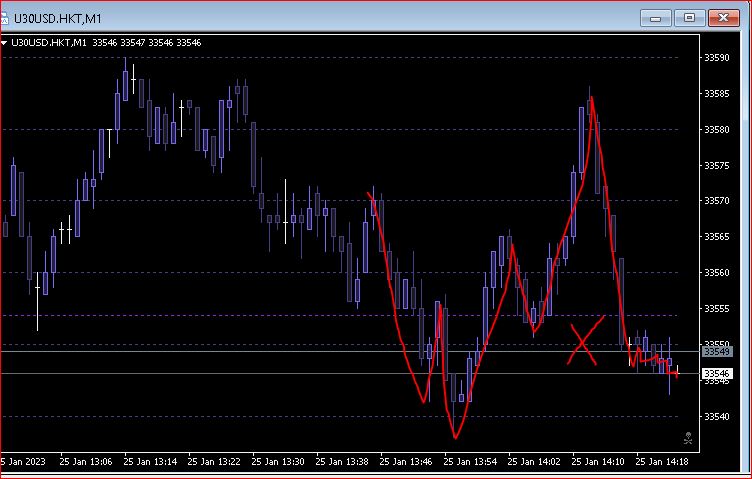Click the 33575 price scale label
Screen dimensions: 752x479
(x=717, y=165)
